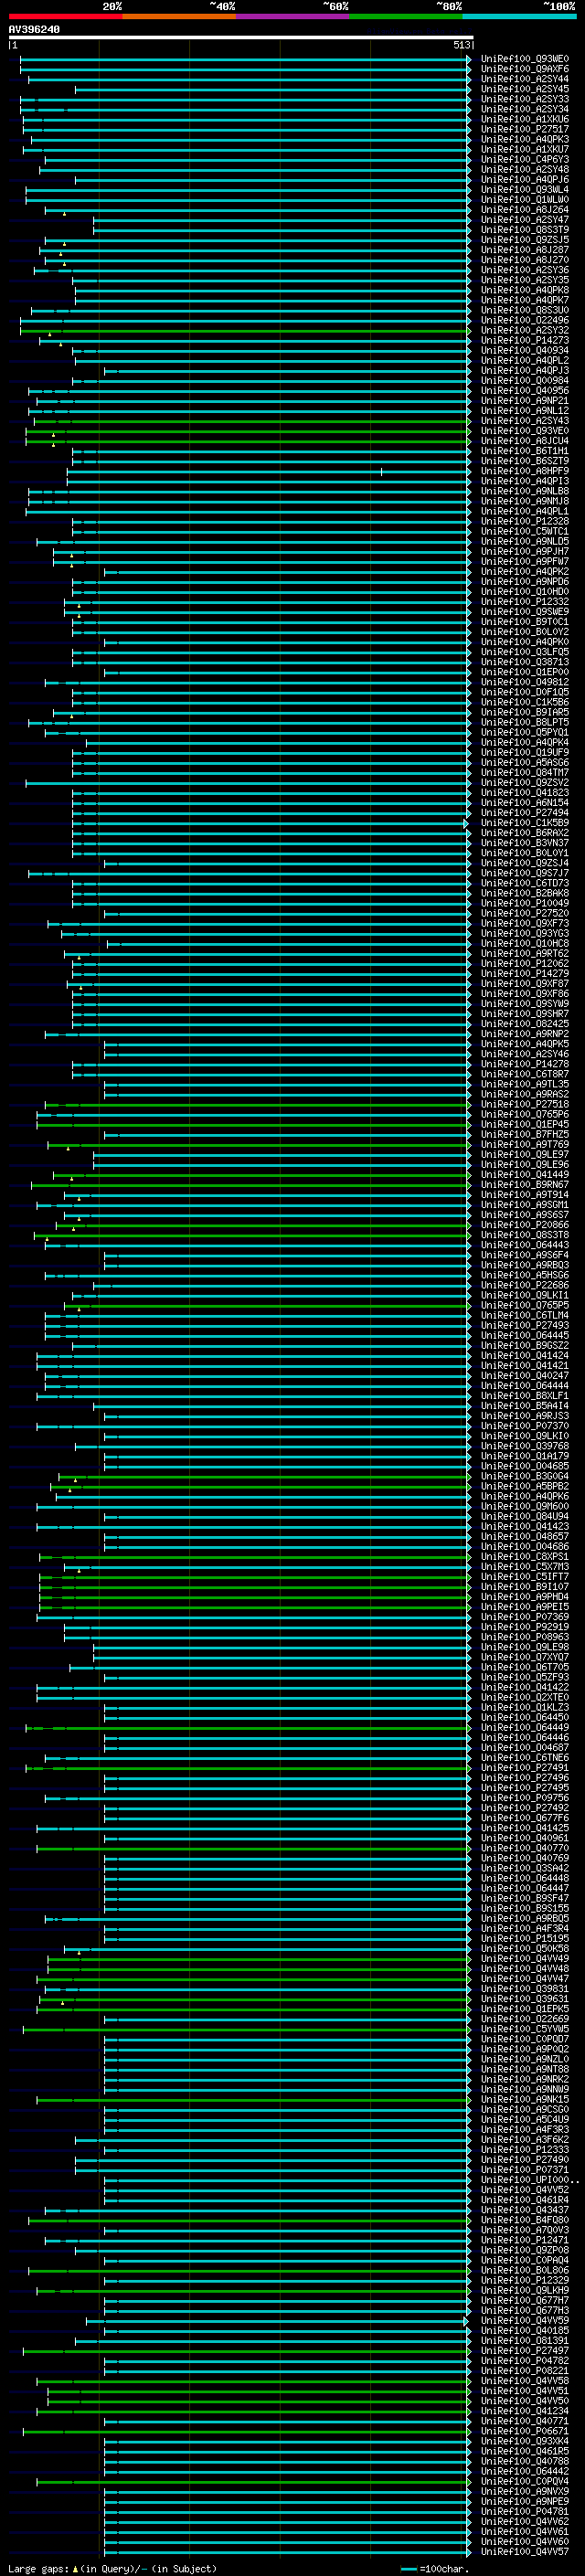This screenshot has width=585, height=2576.
Task: Select the UniRef100_A5BPB2 label
Action: (x=525, y=1486)
